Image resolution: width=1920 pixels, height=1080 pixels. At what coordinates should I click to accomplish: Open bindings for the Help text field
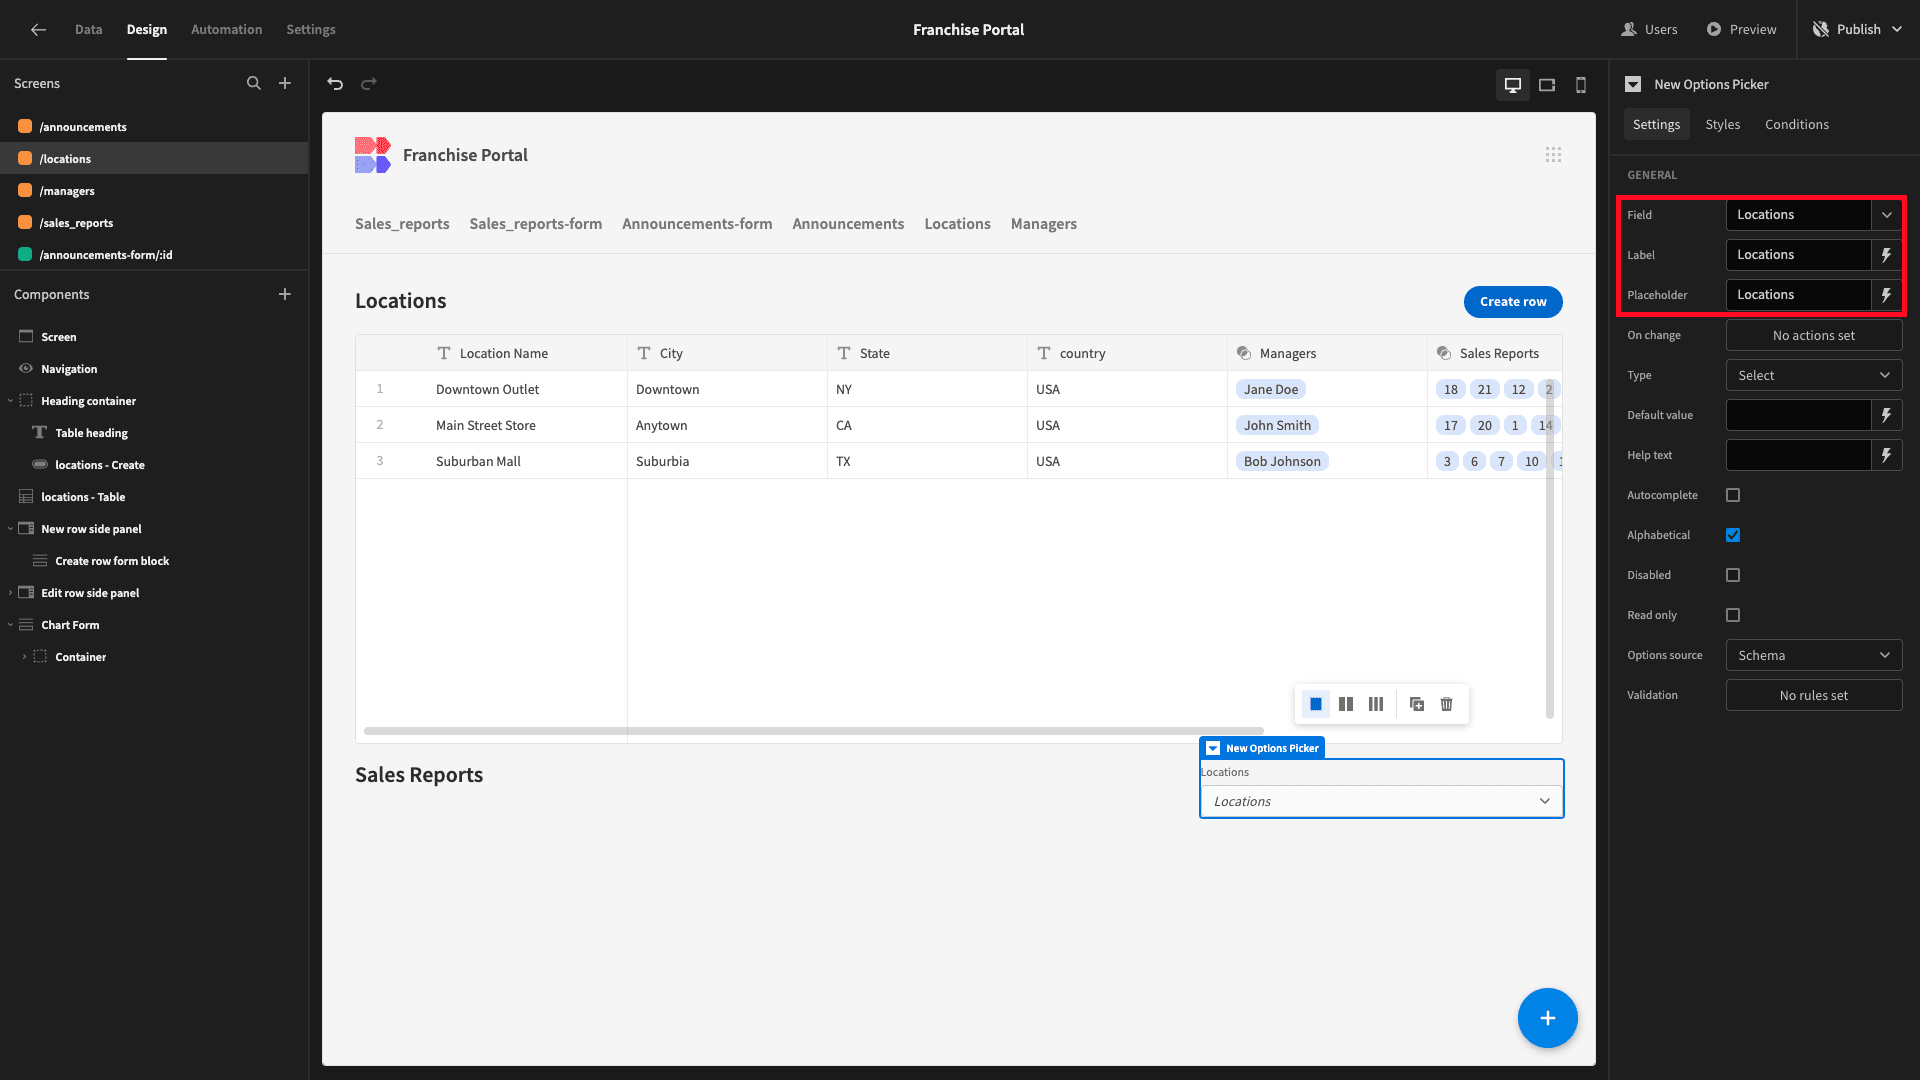[x=1887, y=455]
